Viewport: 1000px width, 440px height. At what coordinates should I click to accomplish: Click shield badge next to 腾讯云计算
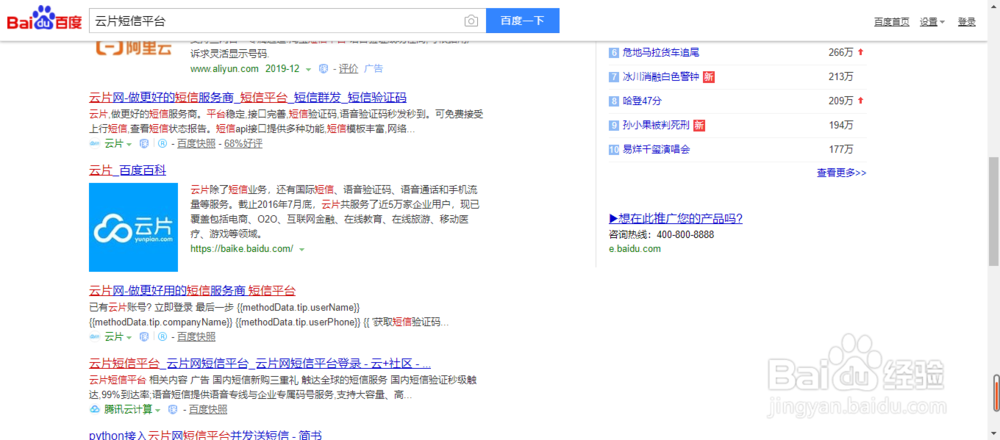[172, 409]
